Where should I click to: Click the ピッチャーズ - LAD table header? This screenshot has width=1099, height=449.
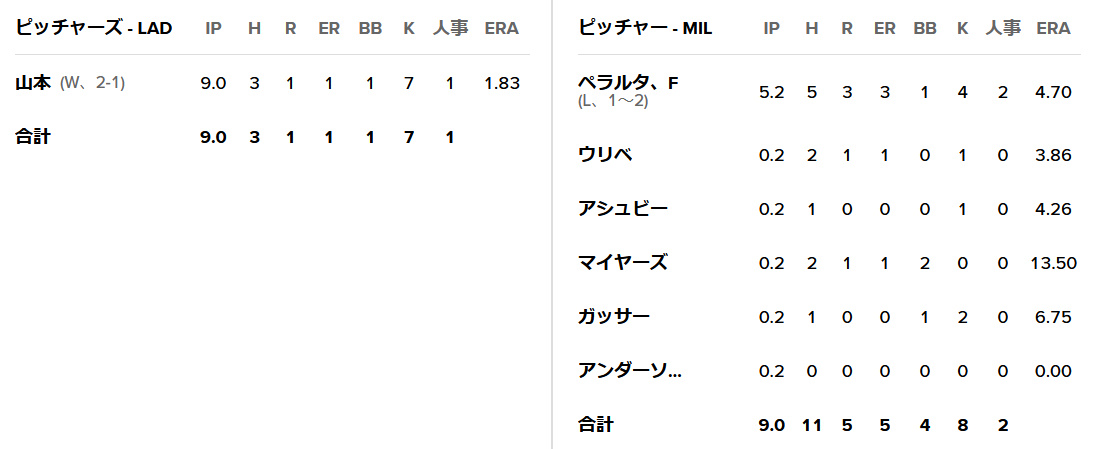click(x=94, y=28)
